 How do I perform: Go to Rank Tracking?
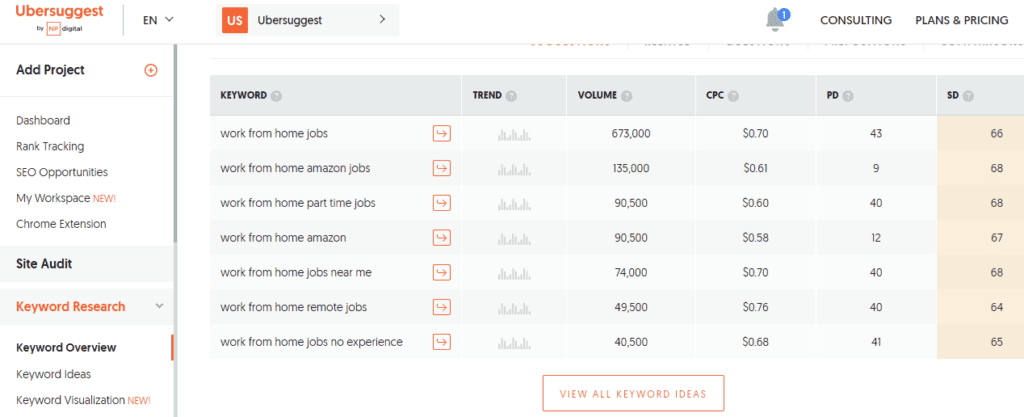pyautogui.click(x=50, y=147)
